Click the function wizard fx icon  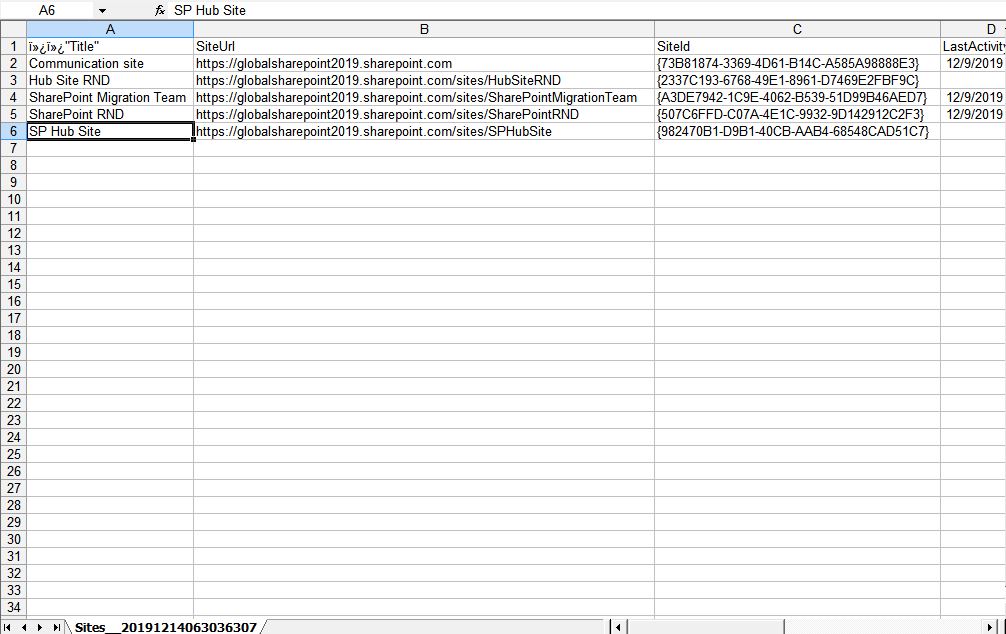tap(160, 10)
